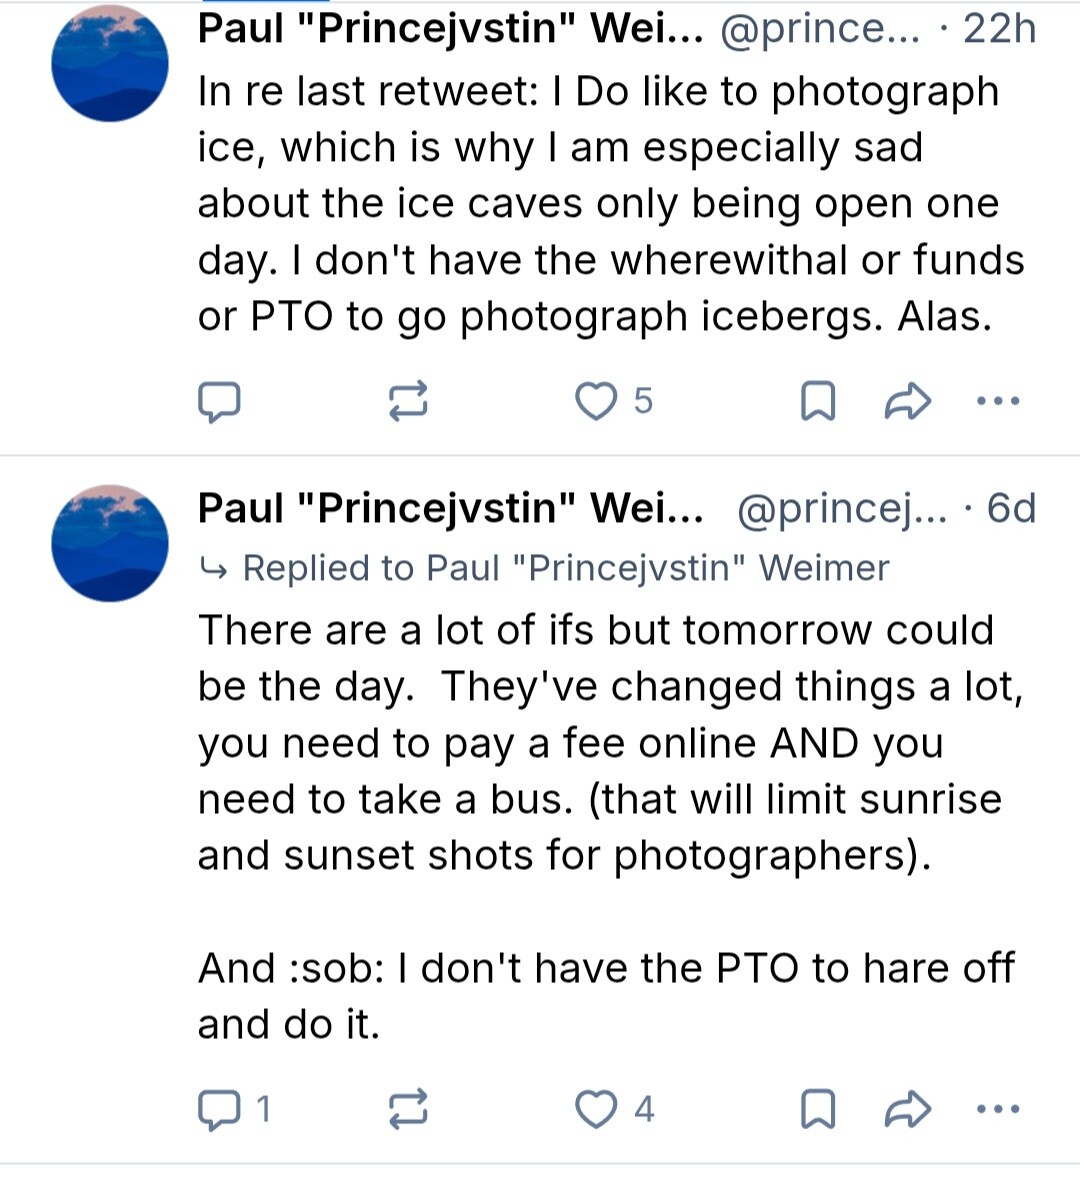This screenshot has height=1185, width=1080.
Task: Open more options on ice caves post
Action: (x=997, y=402)
